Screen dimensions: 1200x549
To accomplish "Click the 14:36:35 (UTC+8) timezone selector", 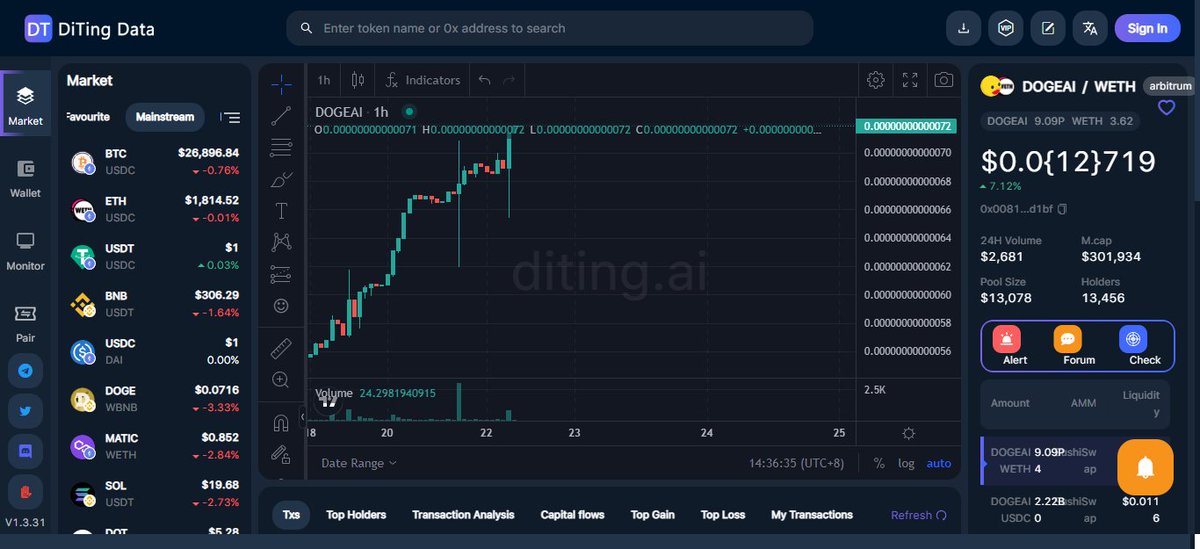I will pyautogui.click(x=797, y=463).
